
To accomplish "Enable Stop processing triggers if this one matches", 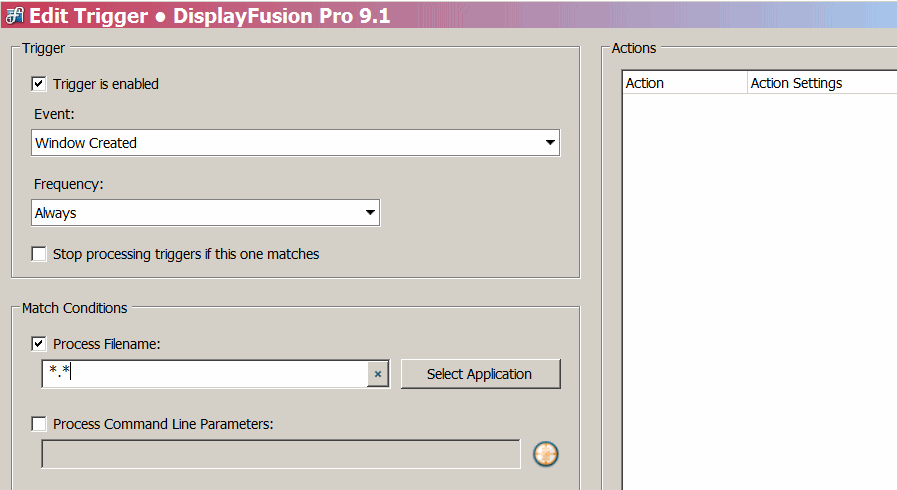I will pyautogui.click(x=39, y=254).
